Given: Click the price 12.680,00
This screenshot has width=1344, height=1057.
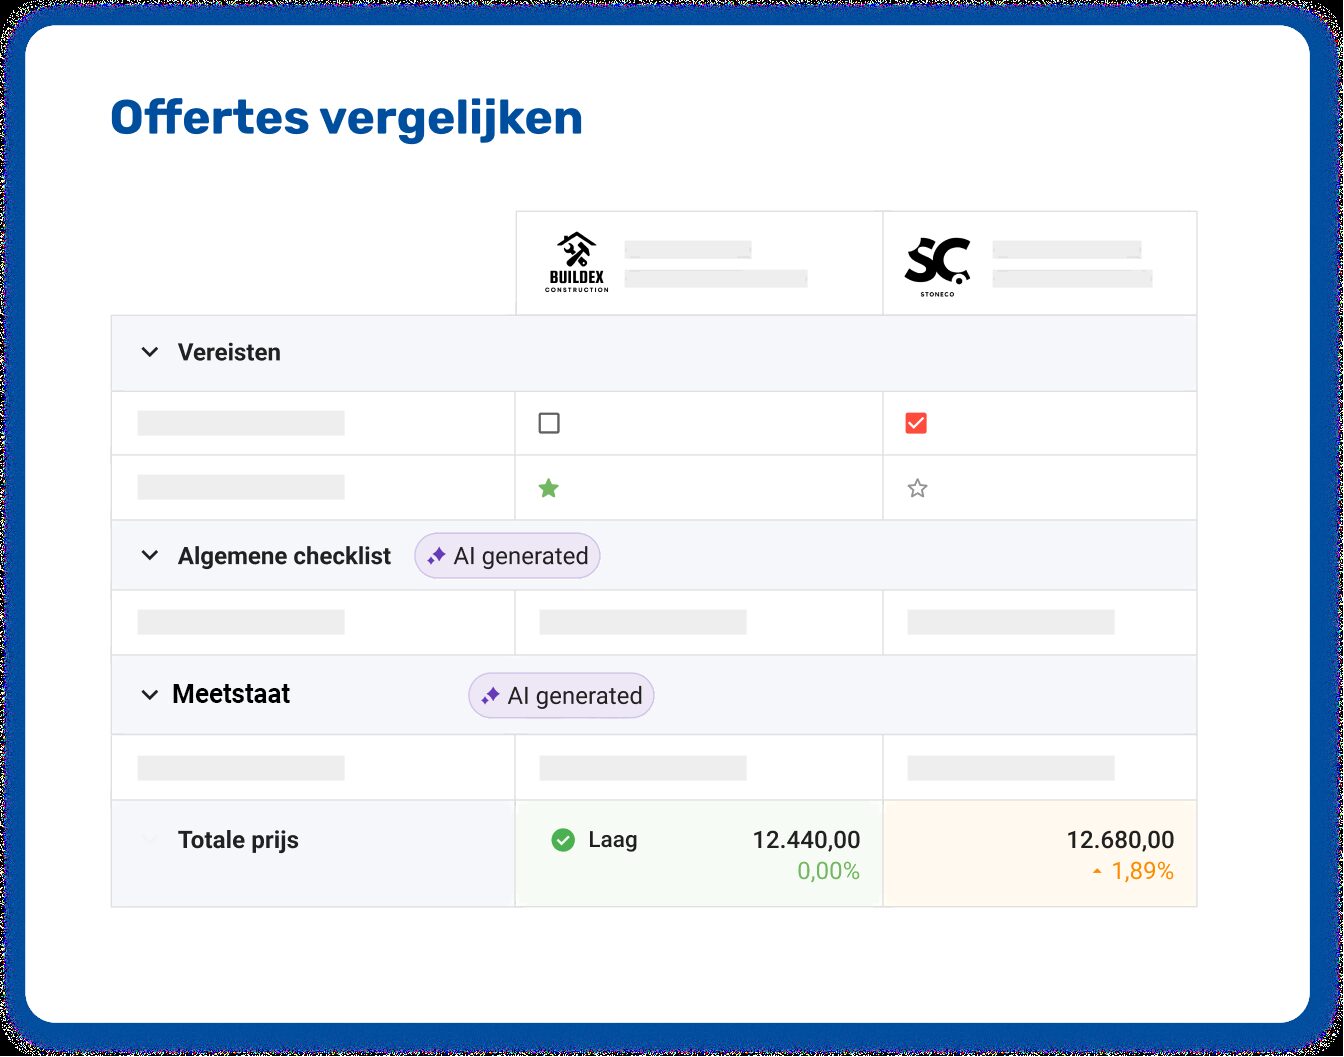Looking at the screenshot, I should [x=1120, y=840].
